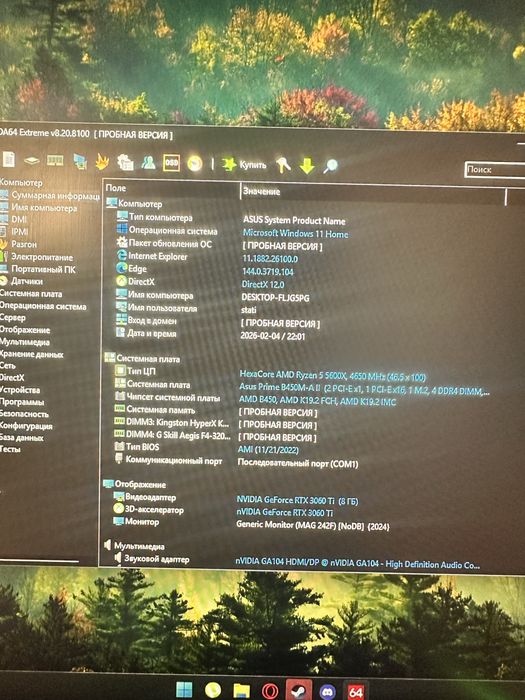
Task: Open Системная плата category in sidebar
Action: click(x=31, y=294)
